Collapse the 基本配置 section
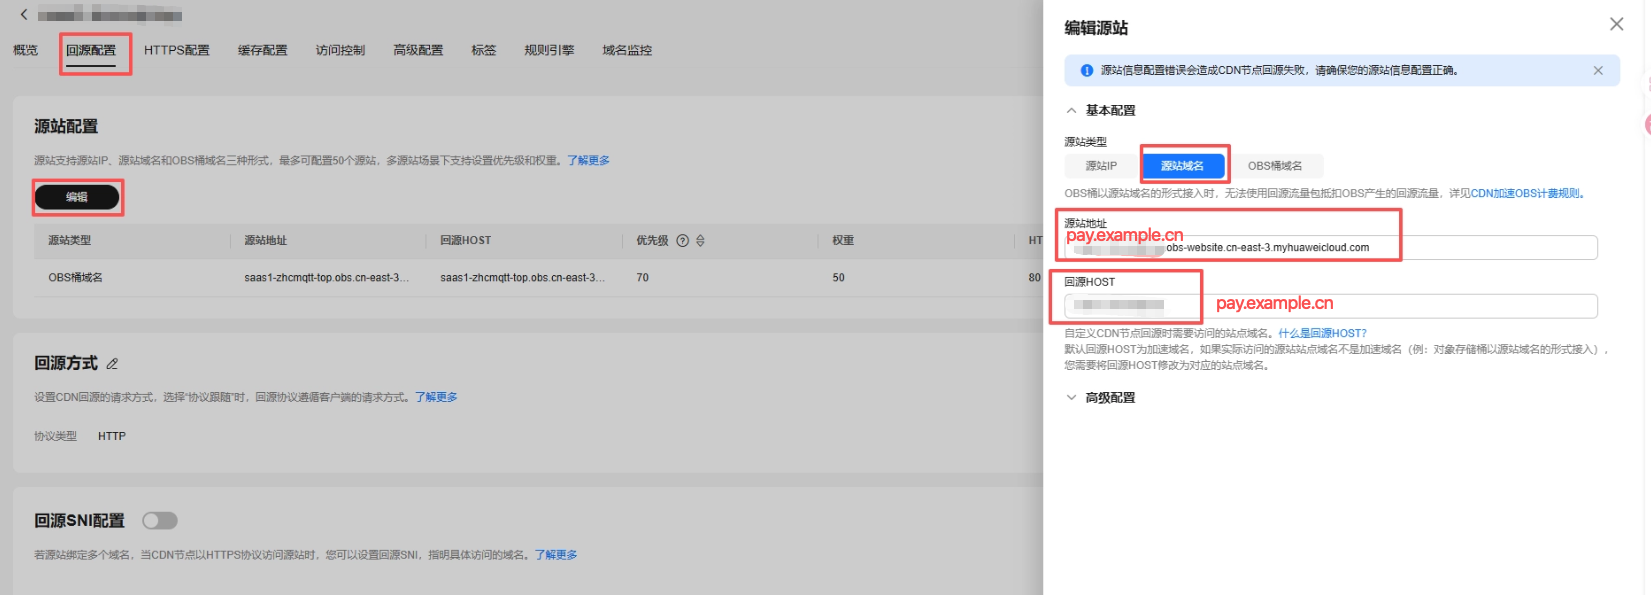1651x595 pixels. pyautogui.click(x=1072, y=110)
